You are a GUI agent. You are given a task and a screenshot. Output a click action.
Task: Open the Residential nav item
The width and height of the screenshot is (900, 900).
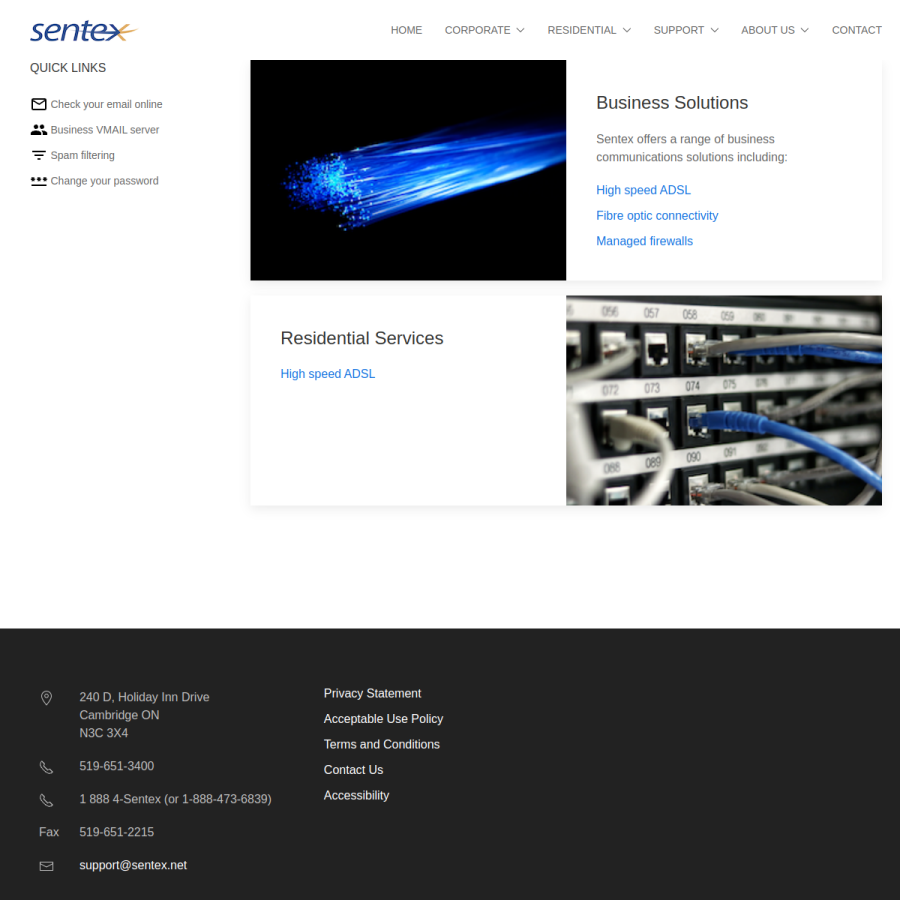pyautogui.click(x=582, y=30)
